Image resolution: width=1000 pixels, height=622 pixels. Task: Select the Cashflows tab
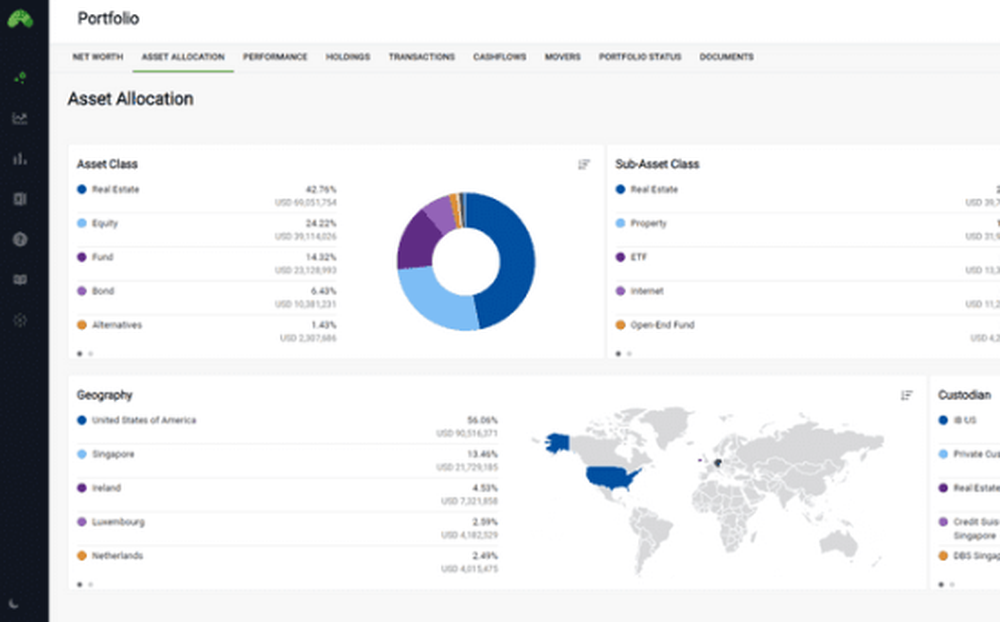[x=500, y=57]
